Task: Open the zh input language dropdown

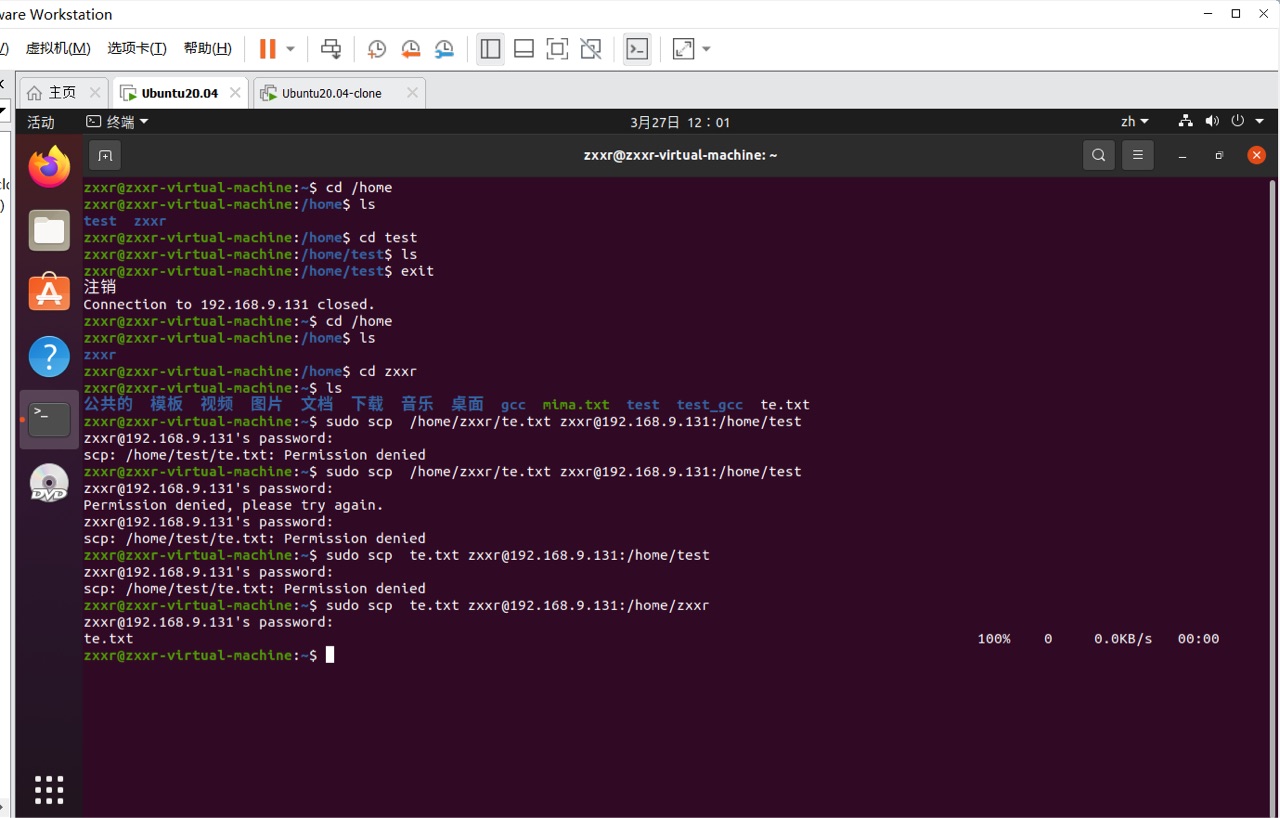Action: [x=1133, y=121]
